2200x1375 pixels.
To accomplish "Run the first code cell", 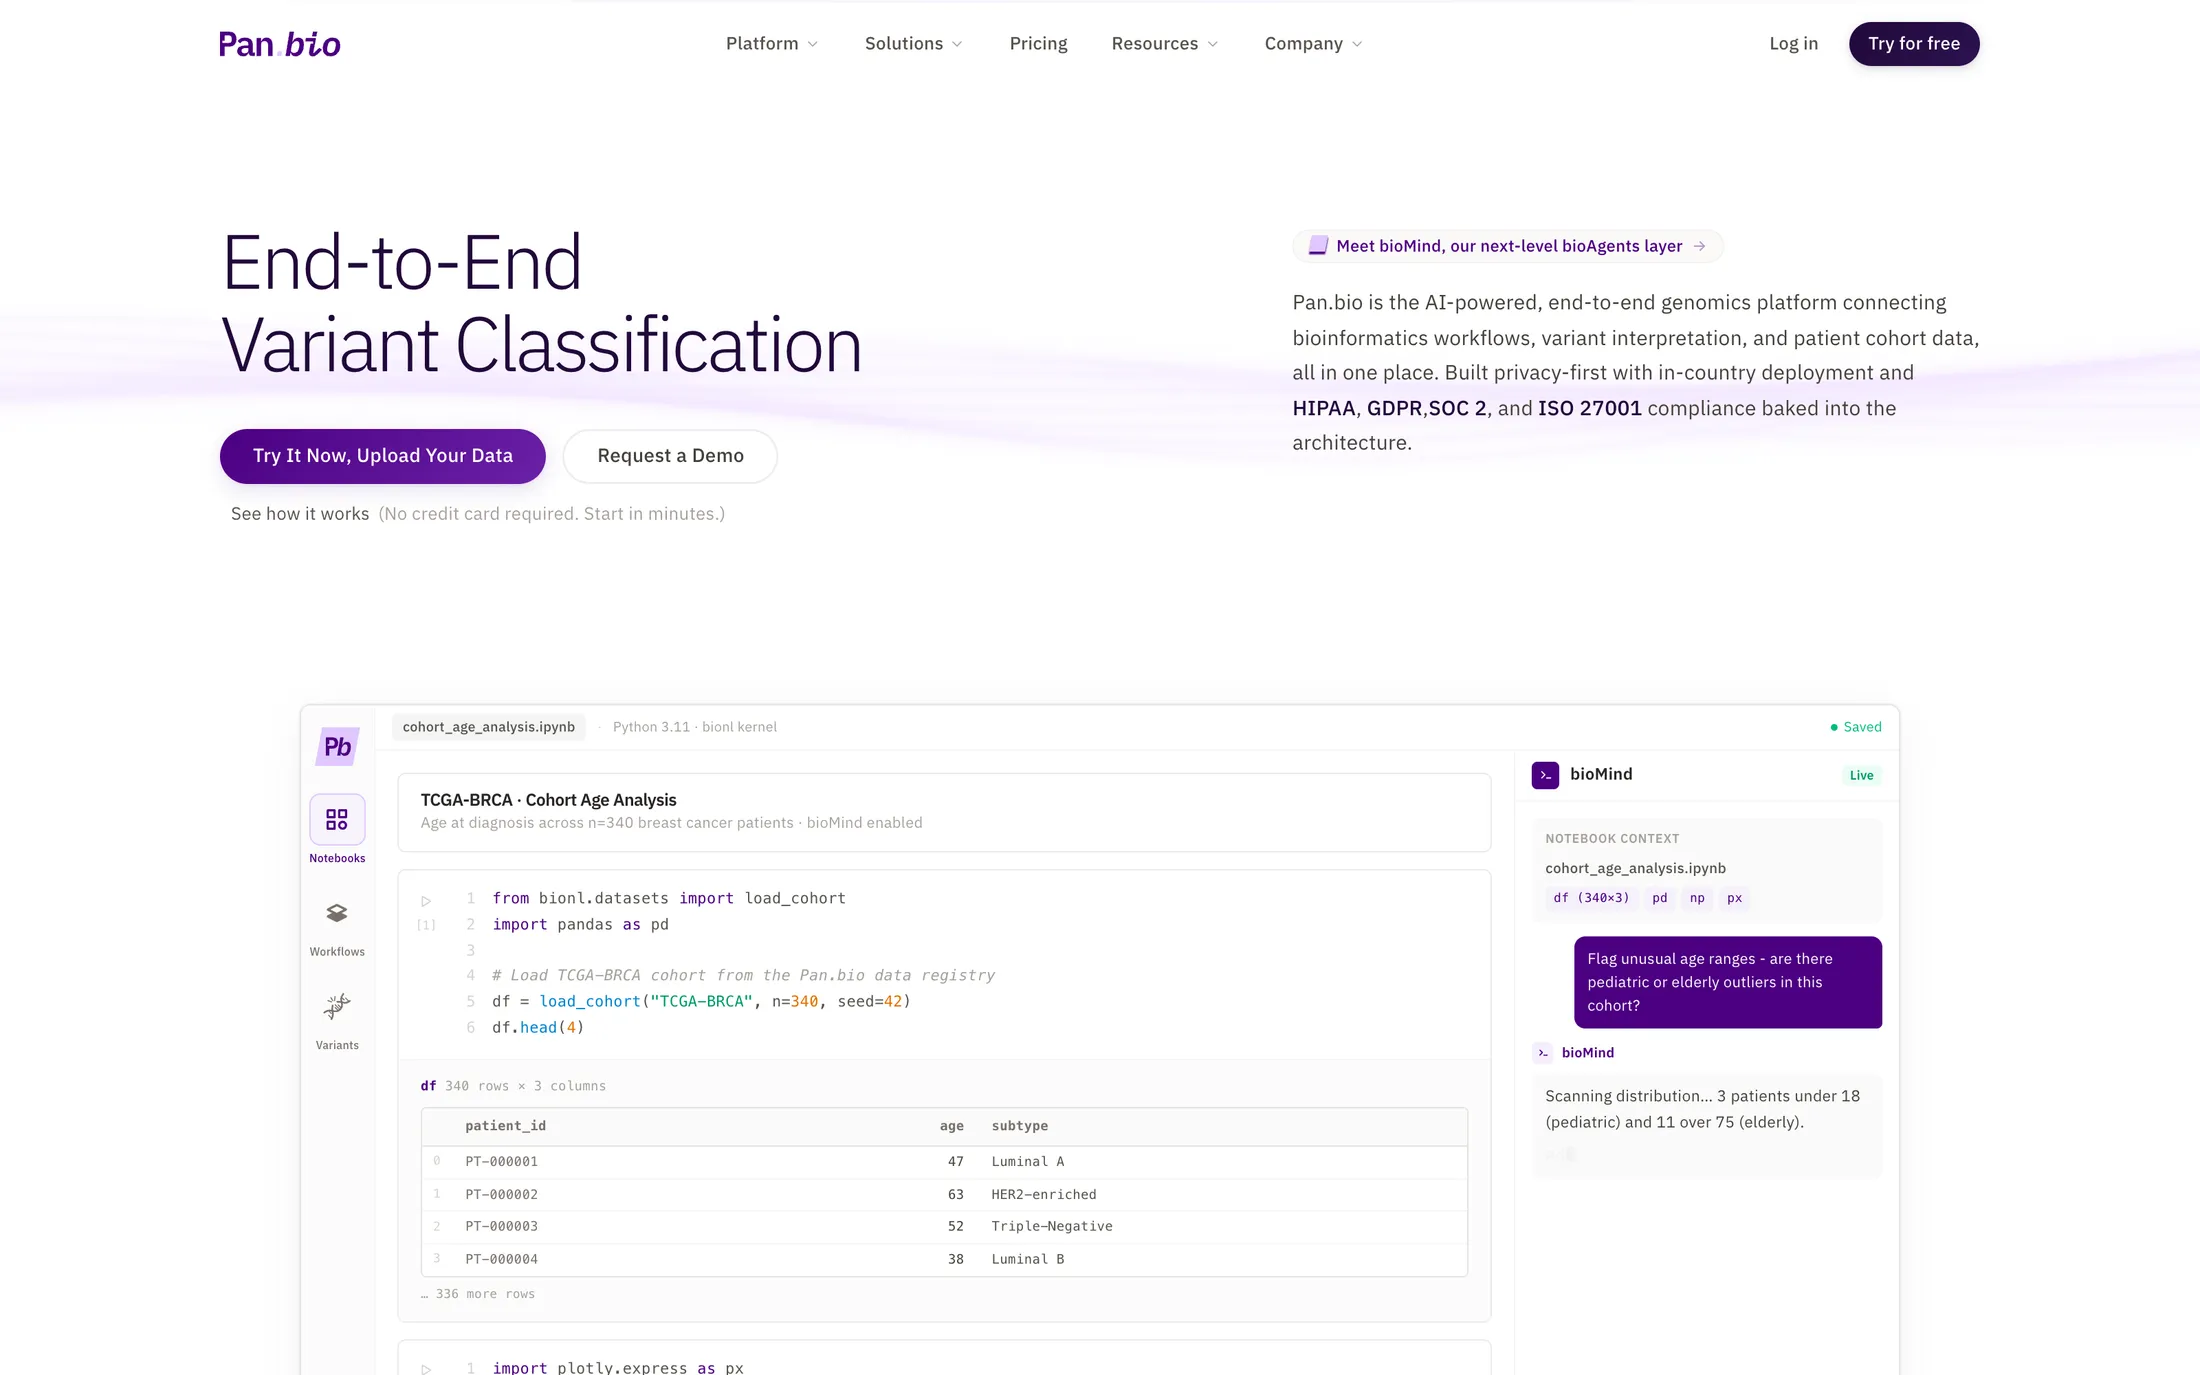I will pos(426,900).
